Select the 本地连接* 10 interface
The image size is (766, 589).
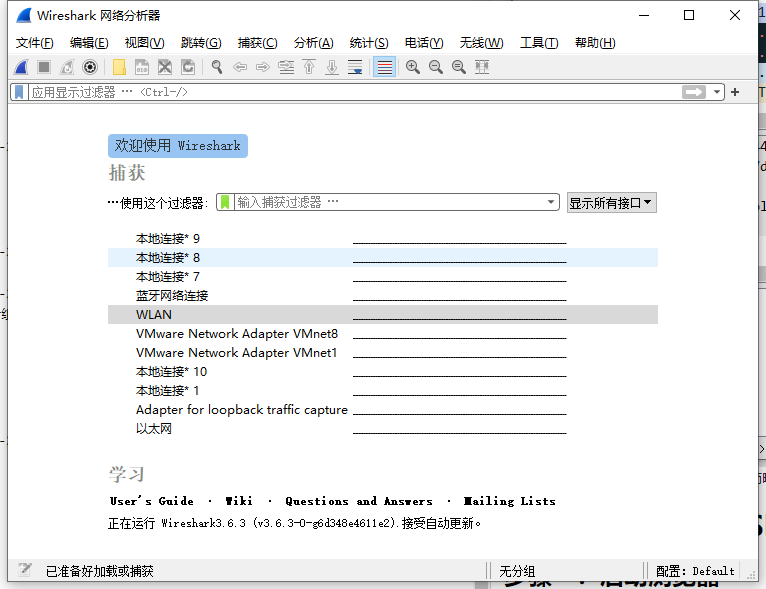[383, 372]
